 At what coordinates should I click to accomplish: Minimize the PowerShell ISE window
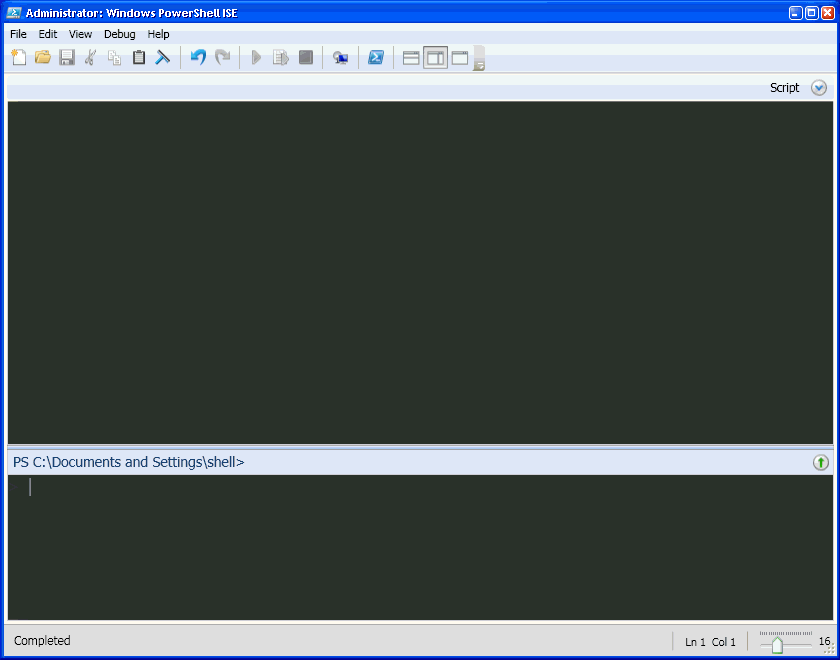(796, 13)
